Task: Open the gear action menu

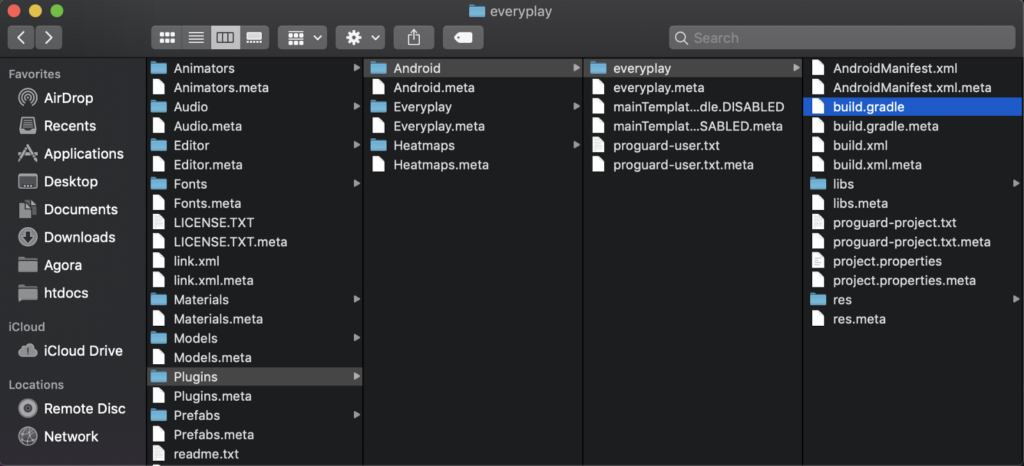Action: coord(360,38)
